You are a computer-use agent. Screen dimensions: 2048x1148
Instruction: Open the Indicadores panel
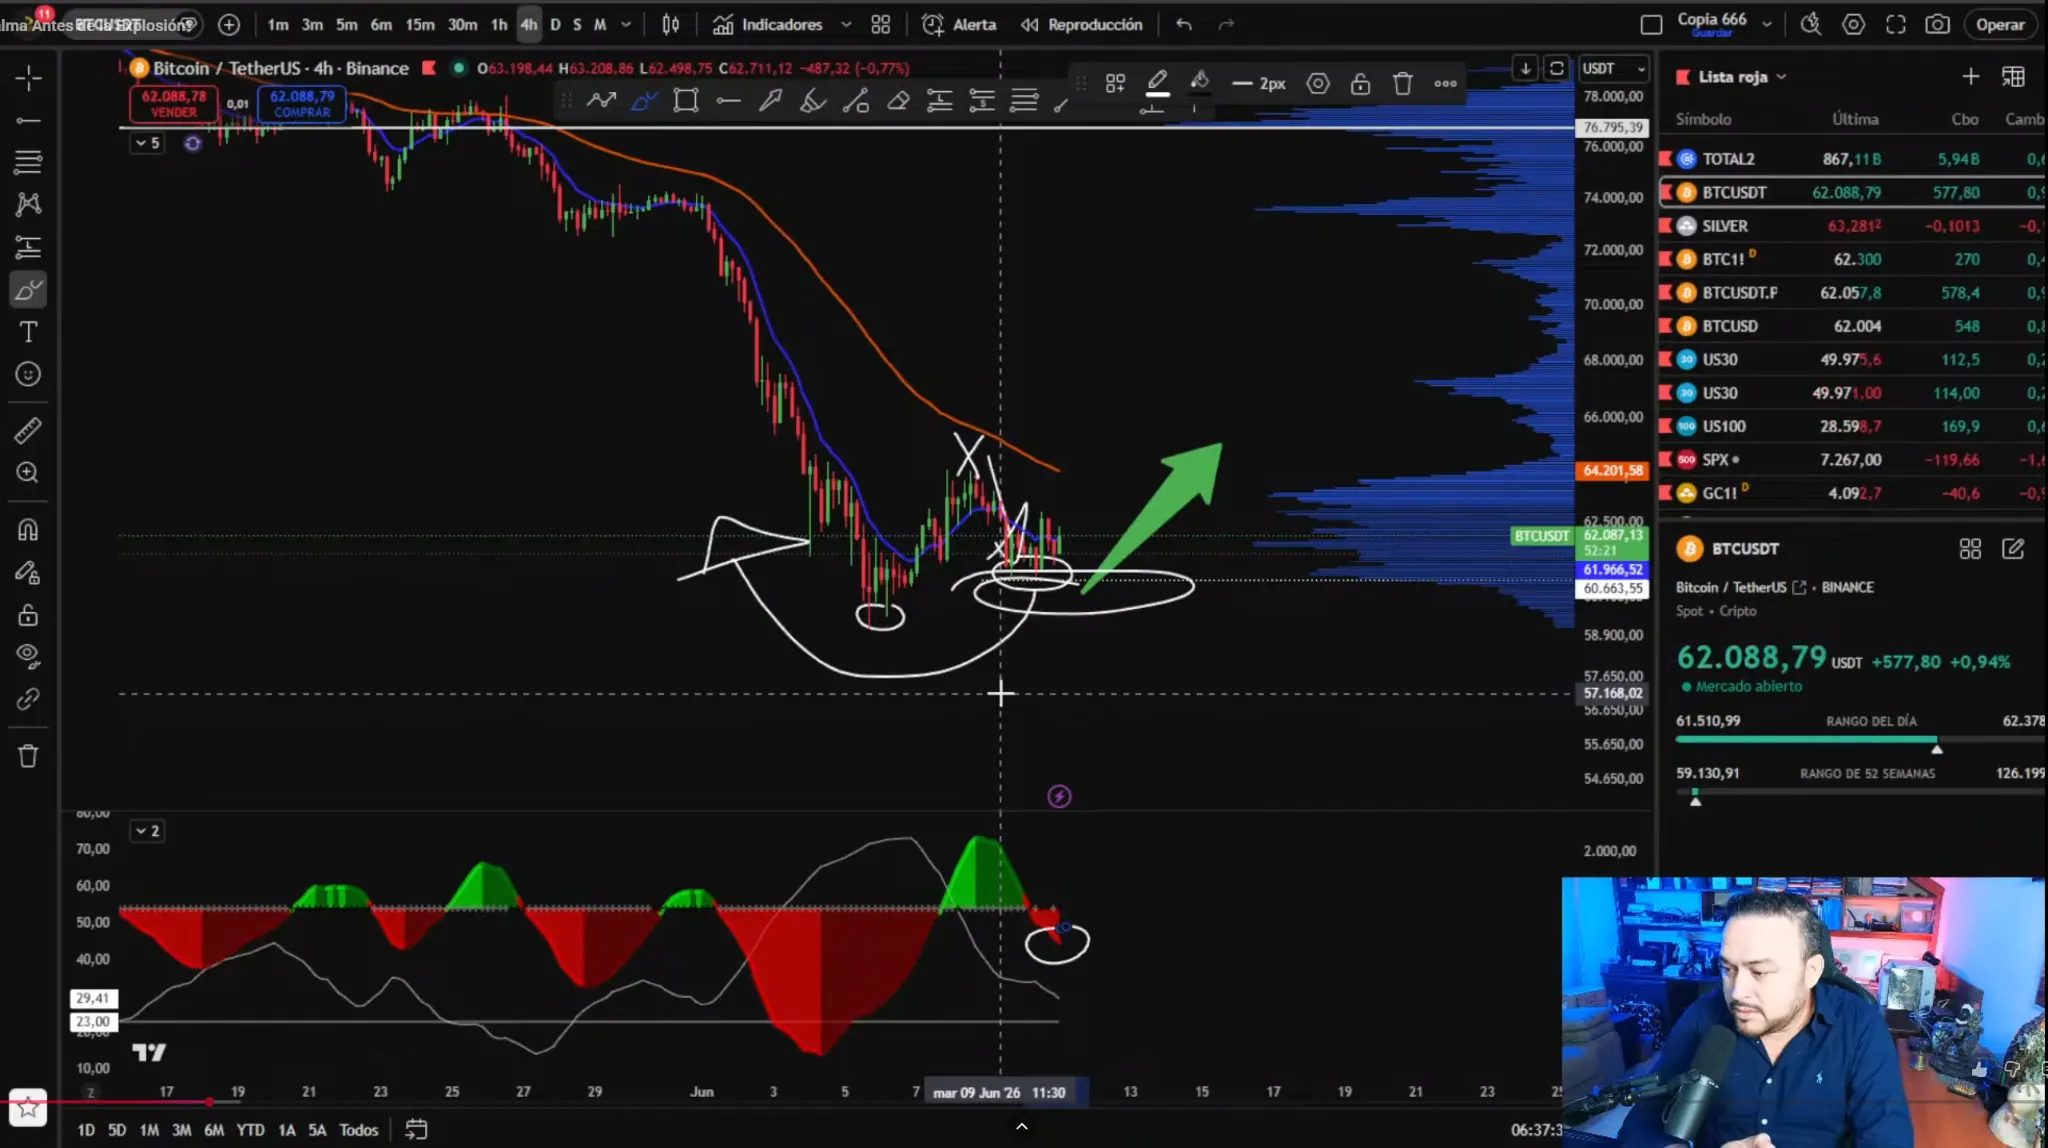(x=768, y=24)
